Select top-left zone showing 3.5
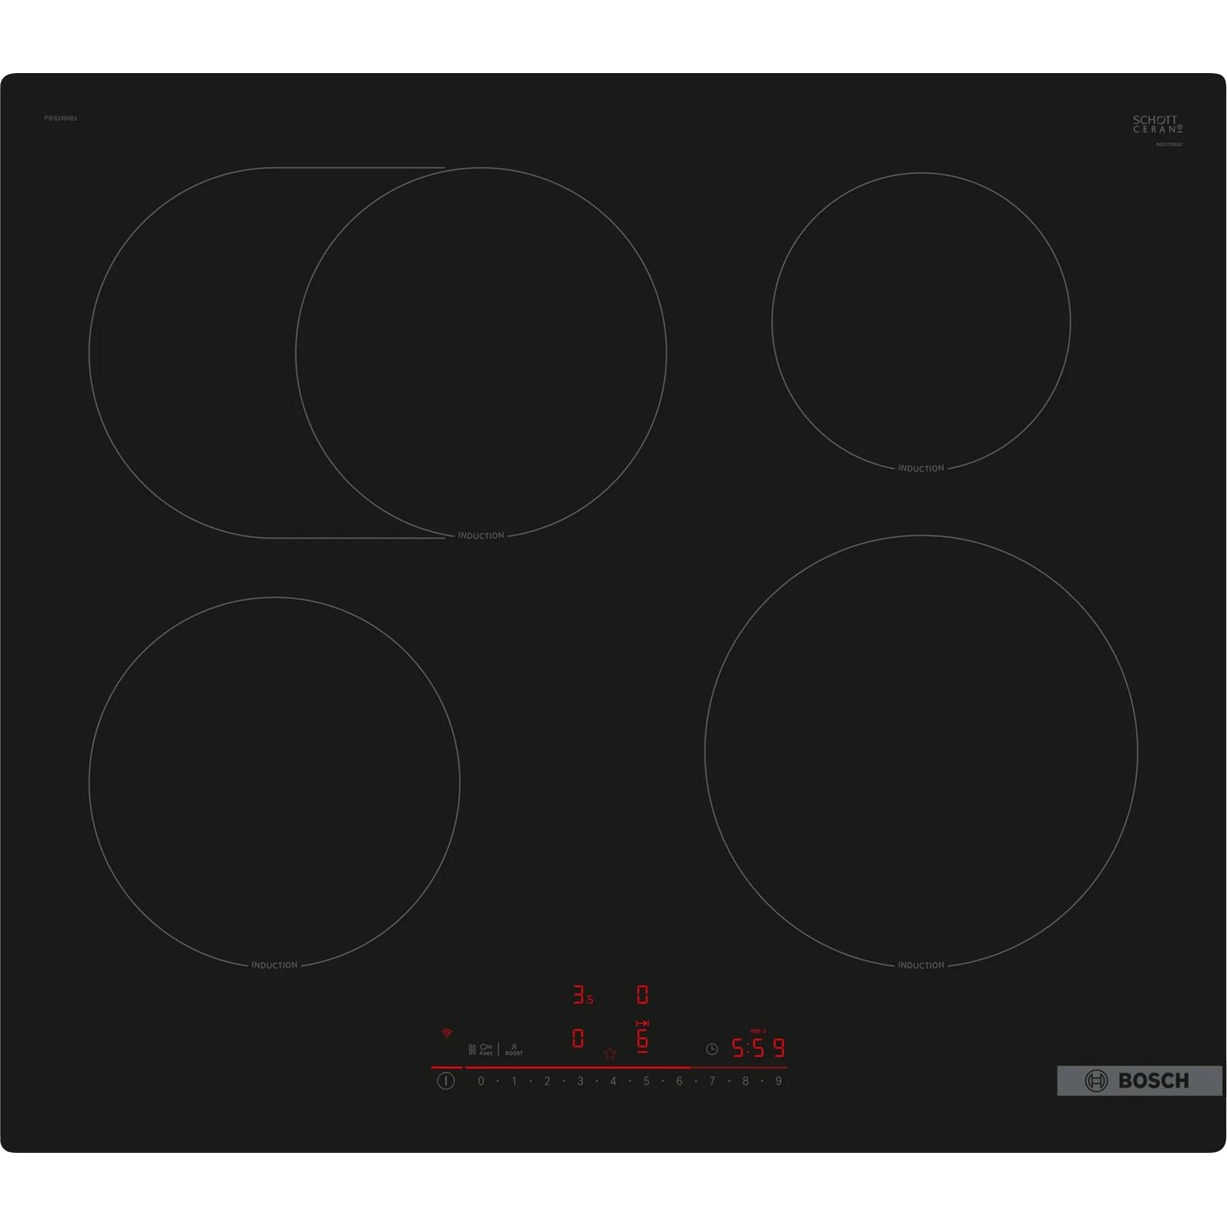This screenshot has height=1227, width=1227. 582,995
